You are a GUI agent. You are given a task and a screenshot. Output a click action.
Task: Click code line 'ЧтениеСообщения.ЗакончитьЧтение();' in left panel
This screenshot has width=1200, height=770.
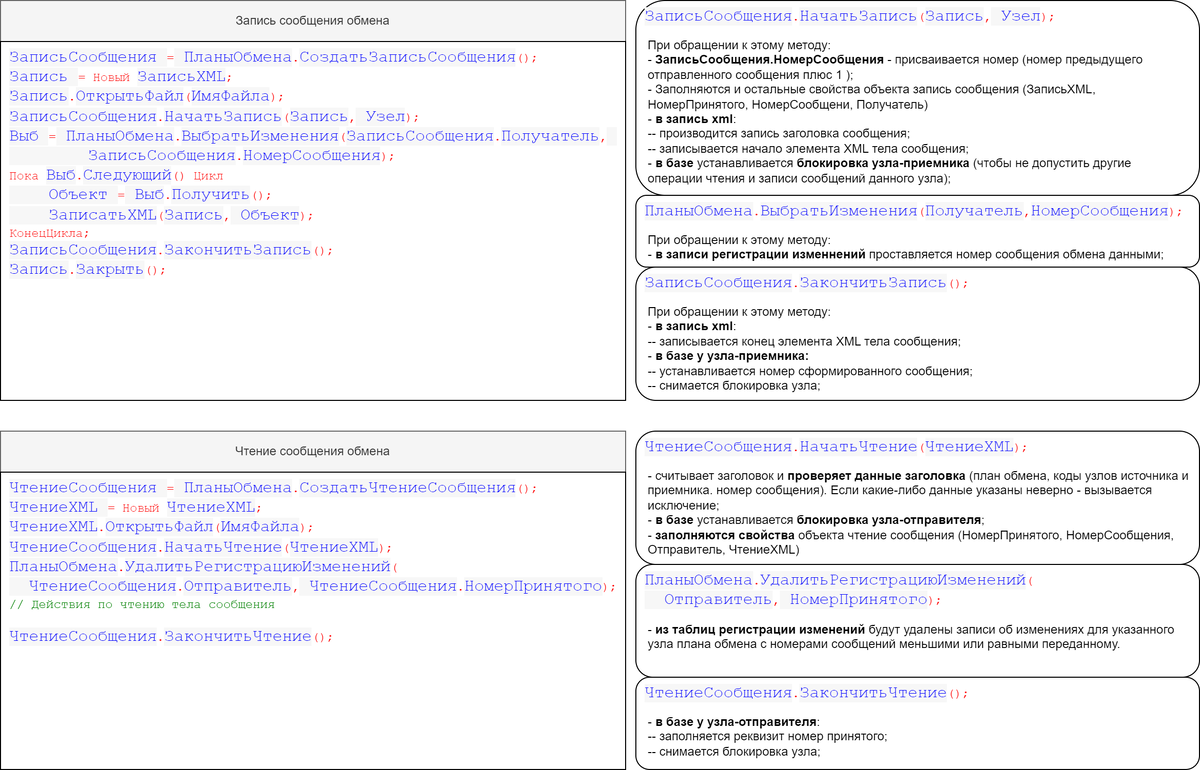click(x=170, y=636)
